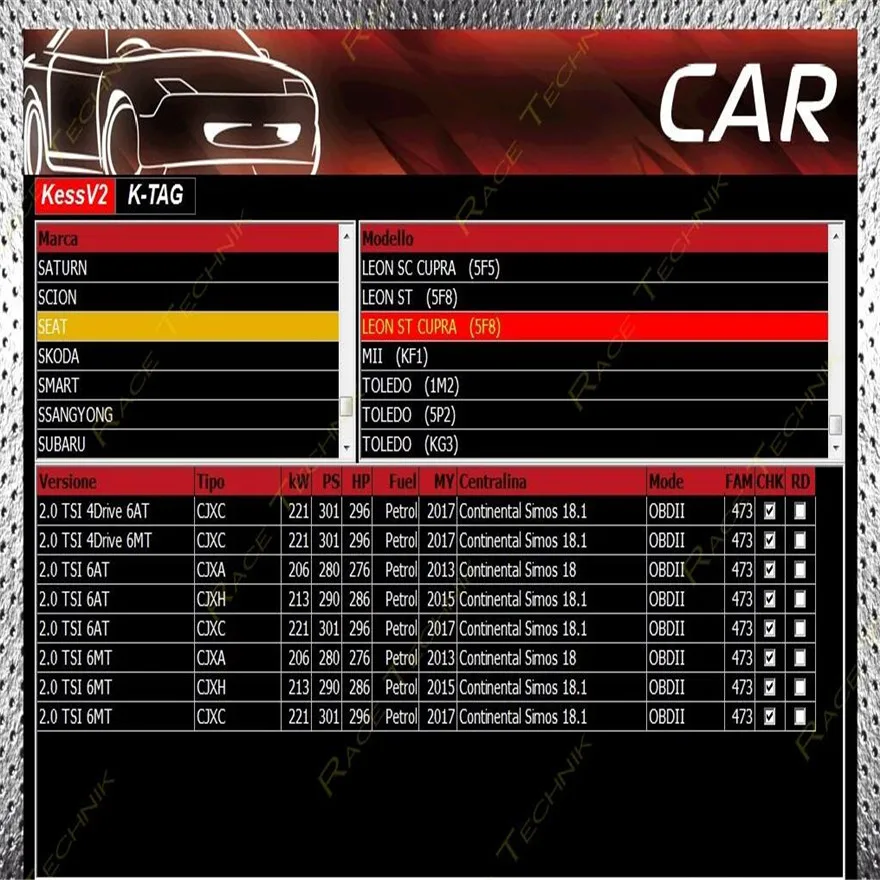Image resolution: width=880 pixels, height=880 pixels.
Task: Click the Modello list scrollbar thumb
Action: pos(836,424)
